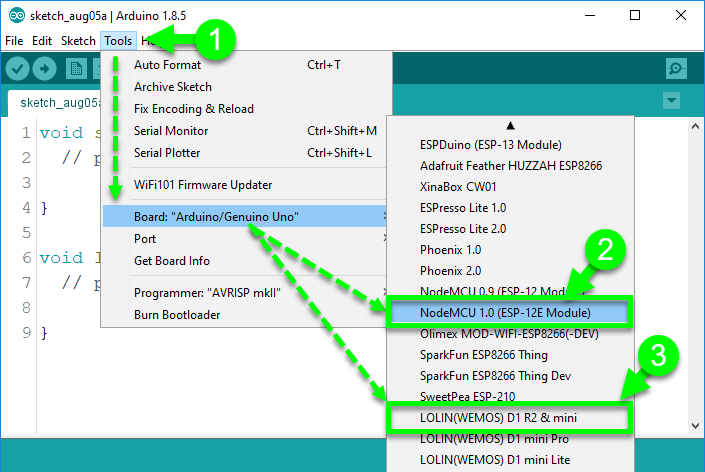Open the tab options dropdown arrow
Viewport: 705px width, 472px height.
click(671, 100)
